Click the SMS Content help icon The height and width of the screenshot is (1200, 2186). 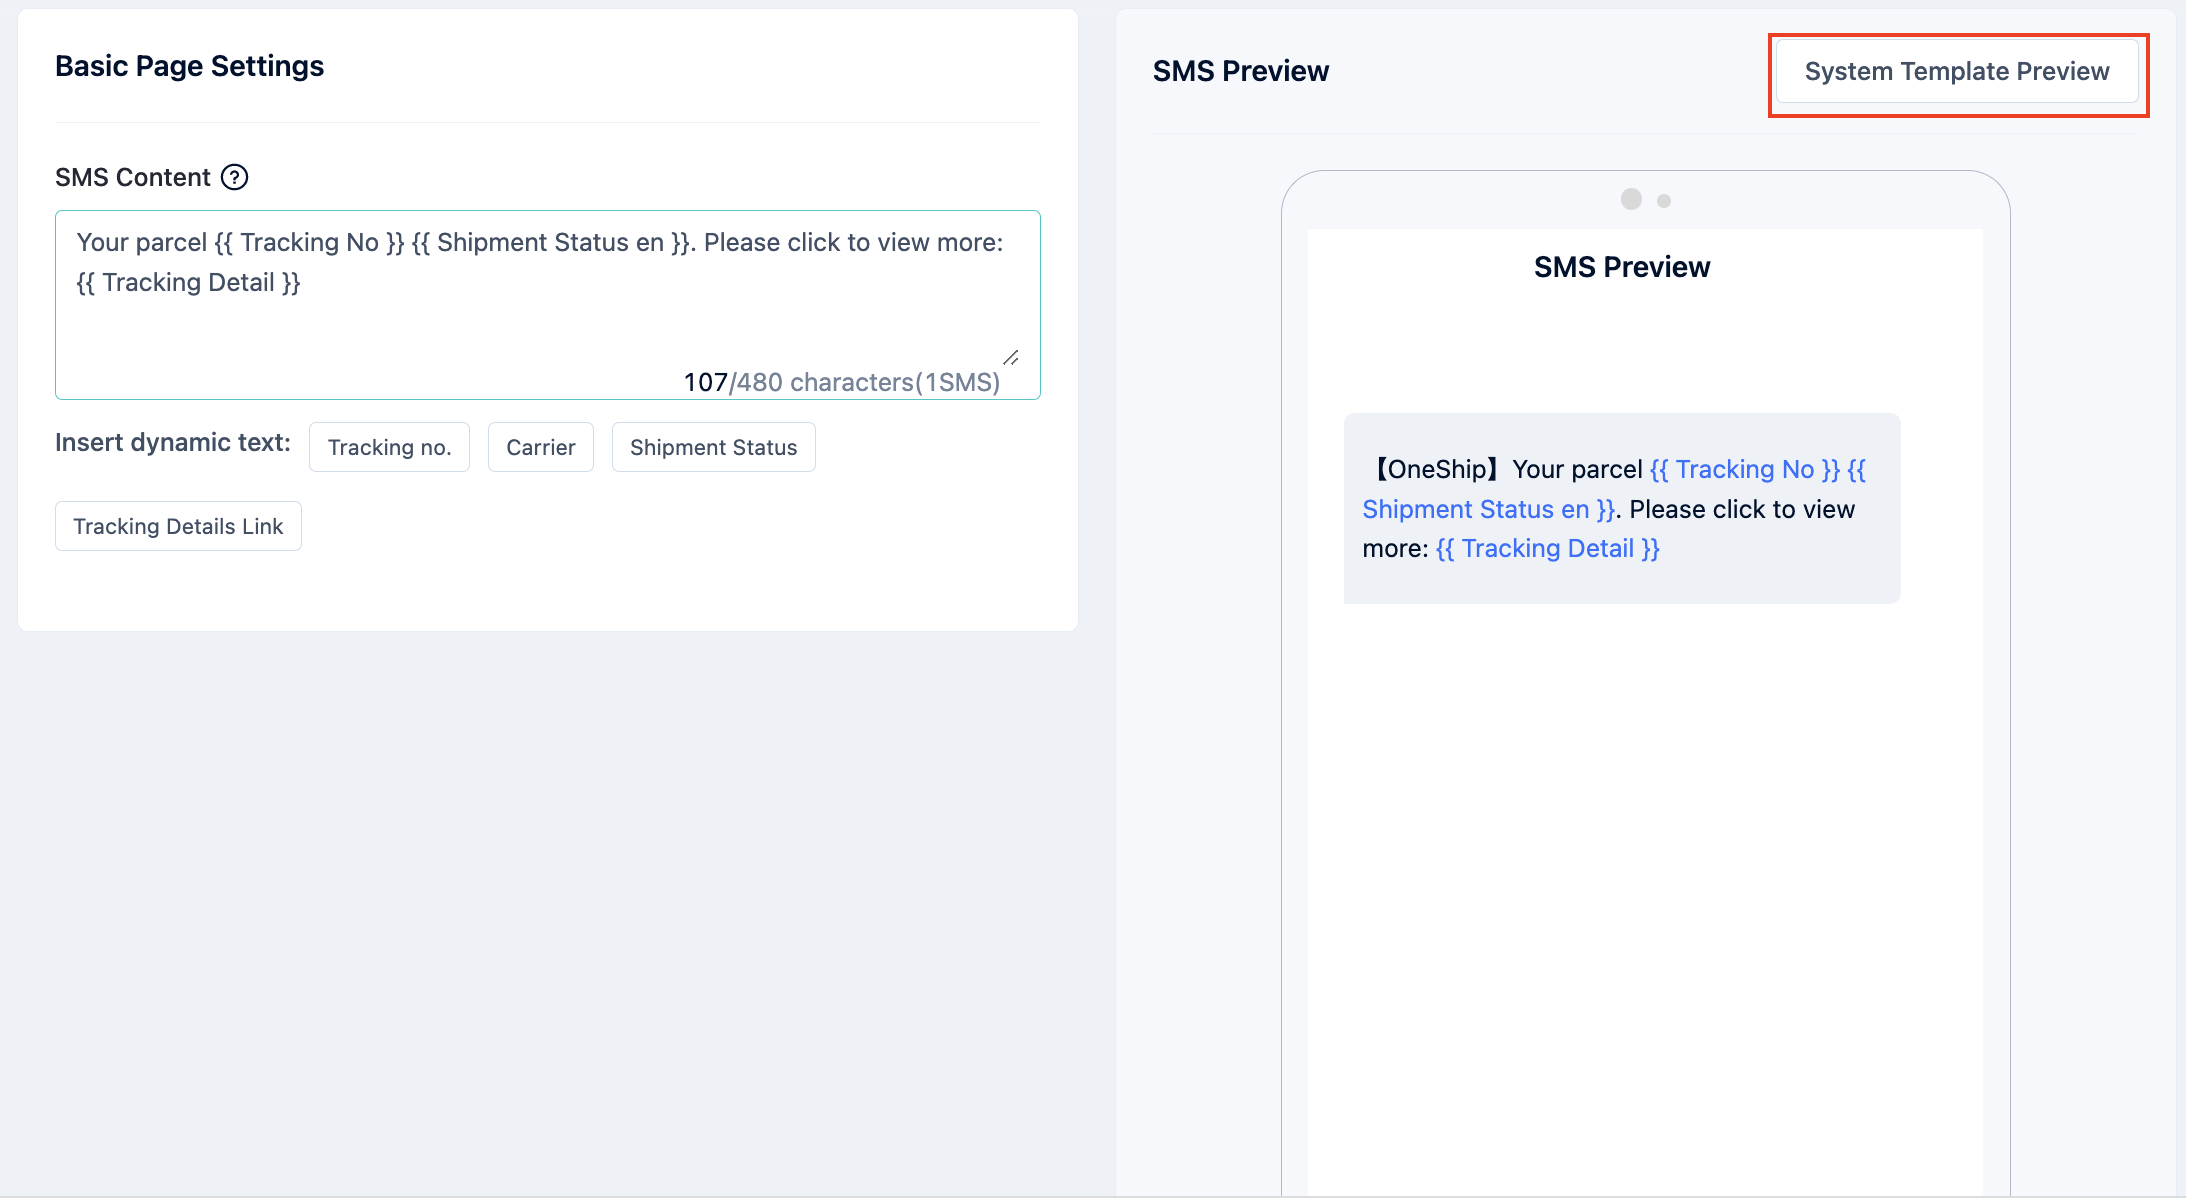tap(235, 177)
